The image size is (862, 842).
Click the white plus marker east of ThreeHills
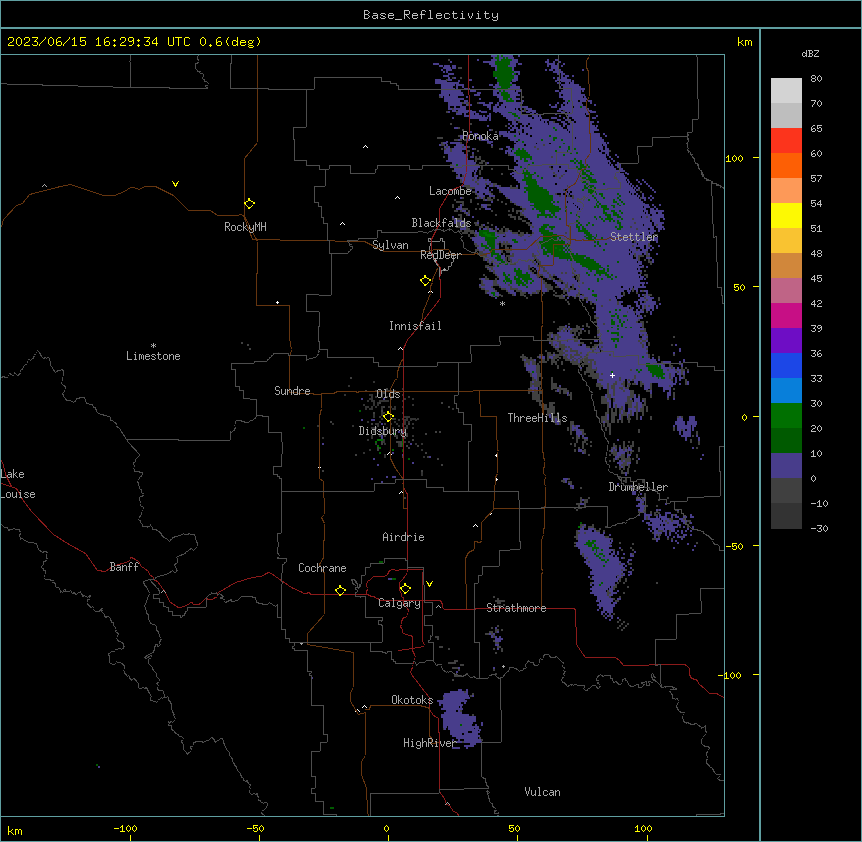pos(612,375)
